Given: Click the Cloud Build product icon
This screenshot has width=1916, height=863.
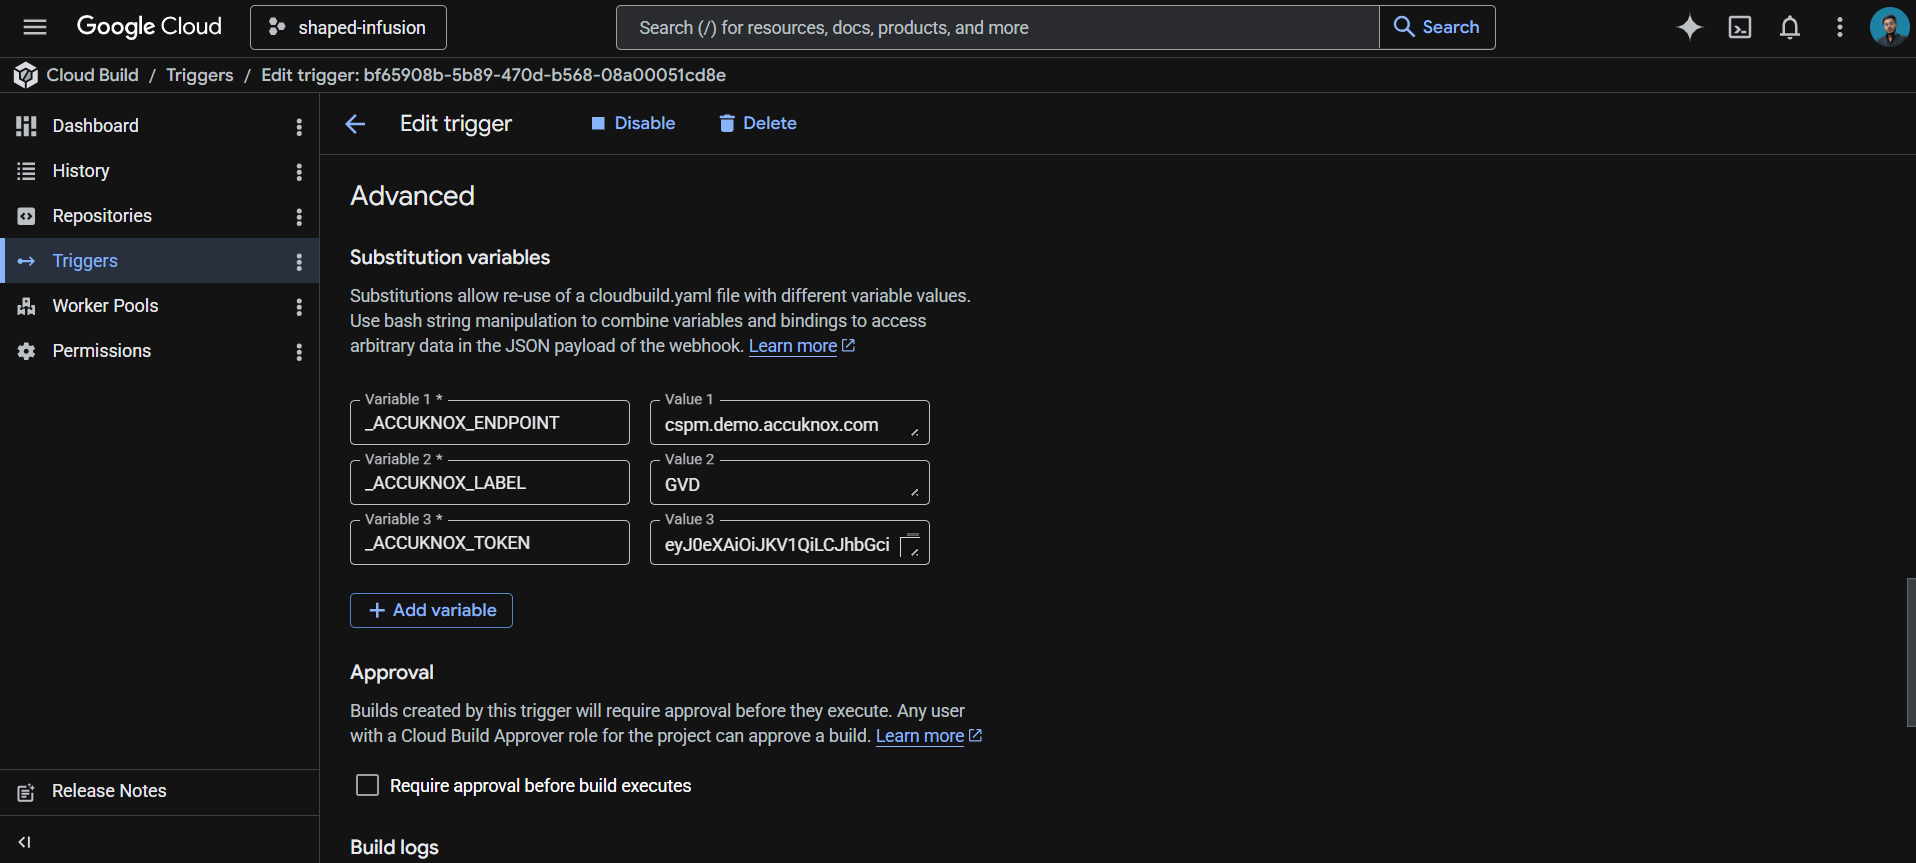Looking at the screenshot, I should [26, 75].
